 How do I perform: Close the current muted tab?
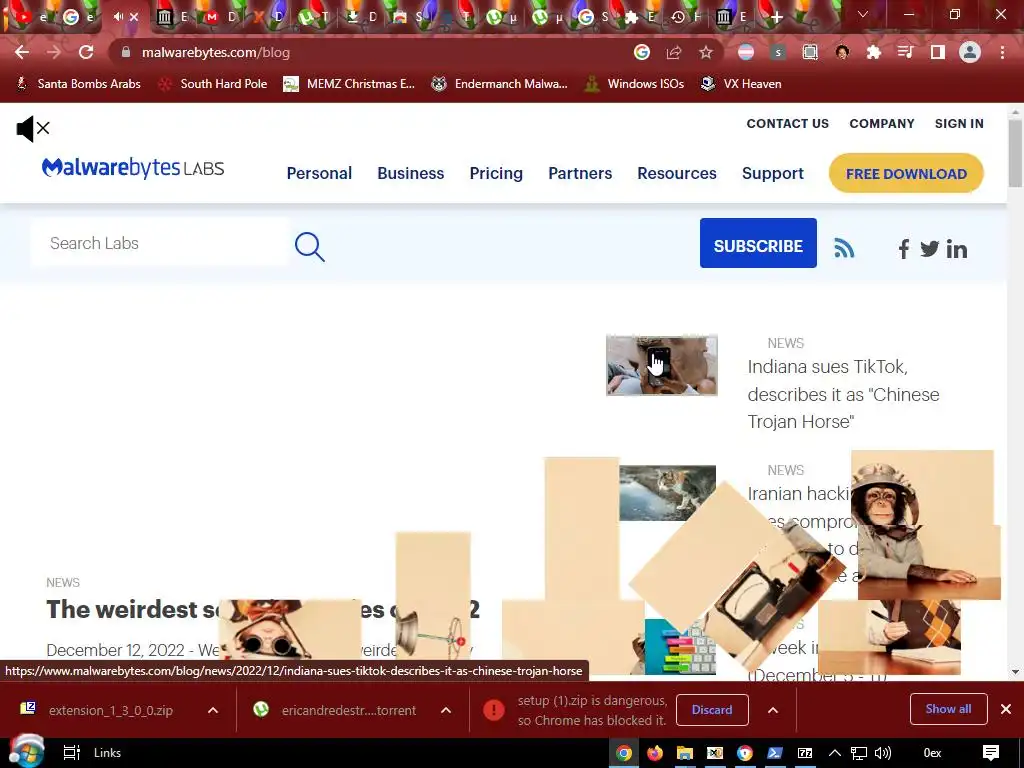[x=134, y=17]
